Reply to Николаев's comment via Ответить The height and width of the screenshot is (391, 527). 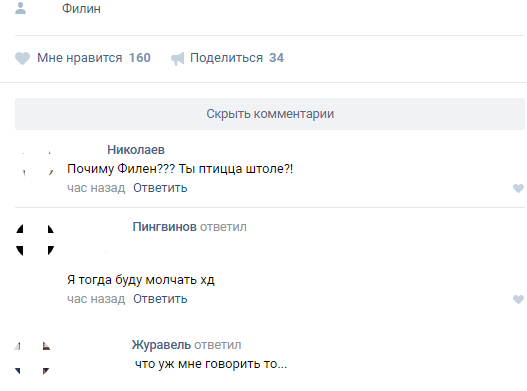[x=160, y=188]
